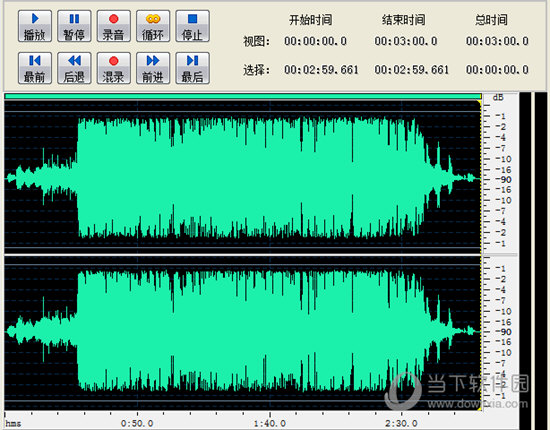The image size is (550, 430).
Task: Click the selection total time 00:00:00.0
Action: 497,69
